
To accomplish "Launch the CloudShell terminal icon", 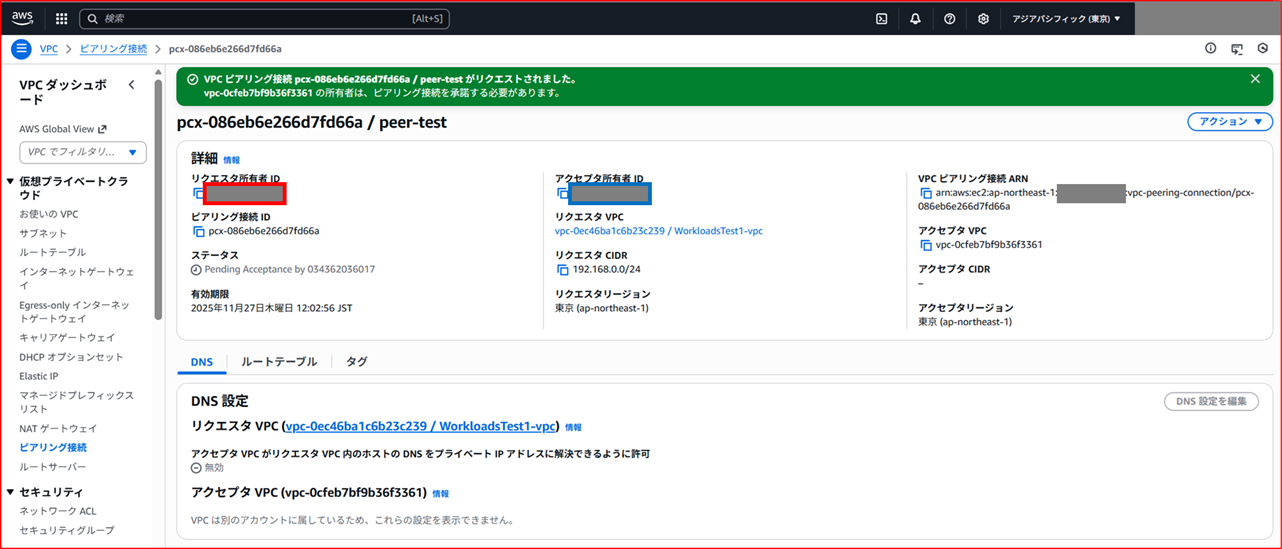I will 881,18.
